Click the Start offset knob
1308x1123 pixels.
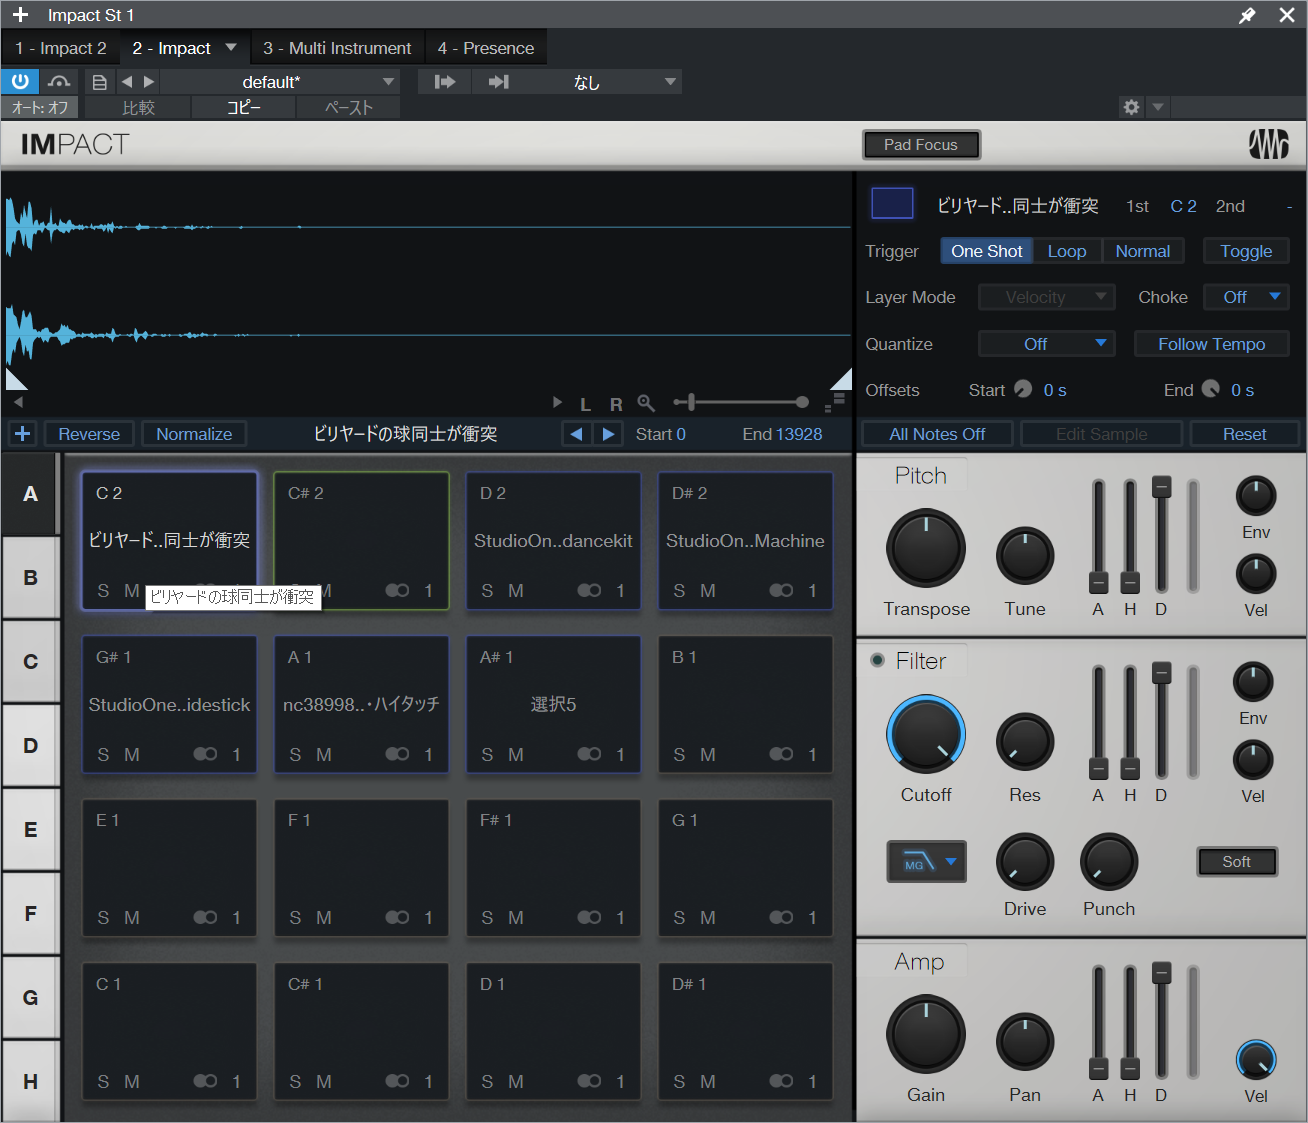(x=1023, y=389)
